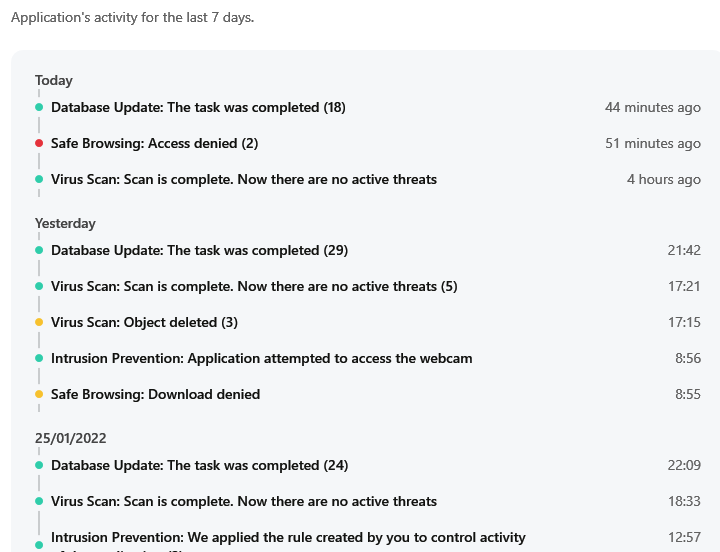Open the Safe Browsing: Download denied entry
Screen dimensions: 720x552
[155, 394]
